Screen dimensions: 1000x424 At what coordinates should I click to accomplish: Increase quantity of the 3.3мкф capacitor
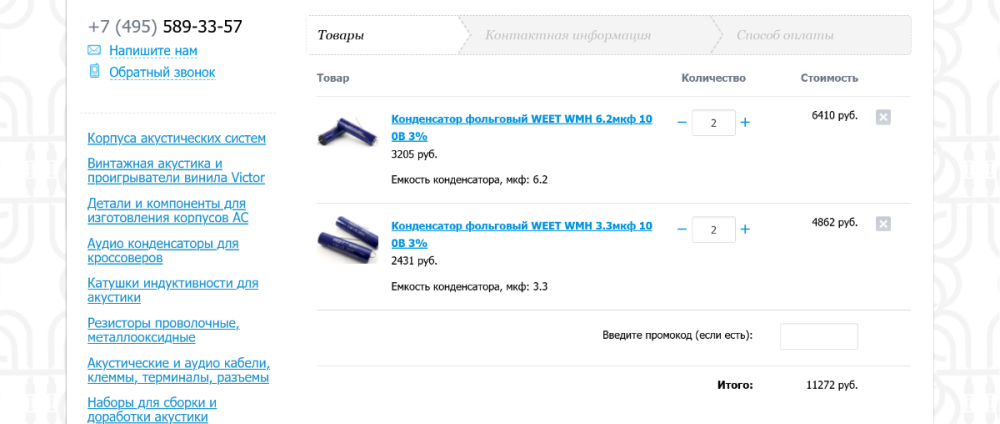tap(745, 230)
